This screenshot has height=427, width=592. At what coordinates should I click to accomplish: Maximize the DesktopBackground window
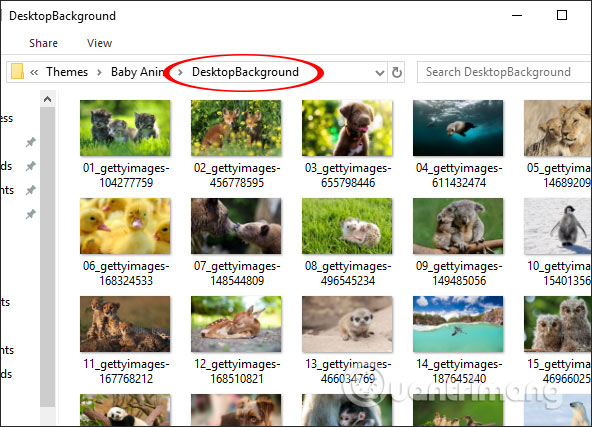(x=562, y=15)
